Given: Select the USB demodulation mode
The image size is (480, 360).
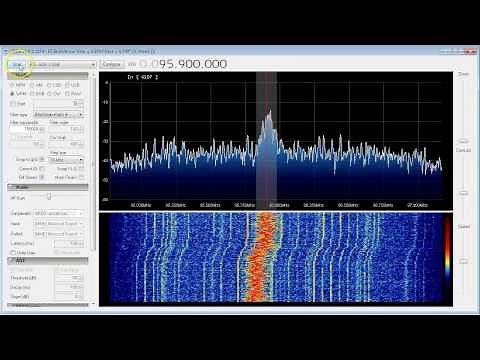Looking at the screenshot, I should [72, 85].
